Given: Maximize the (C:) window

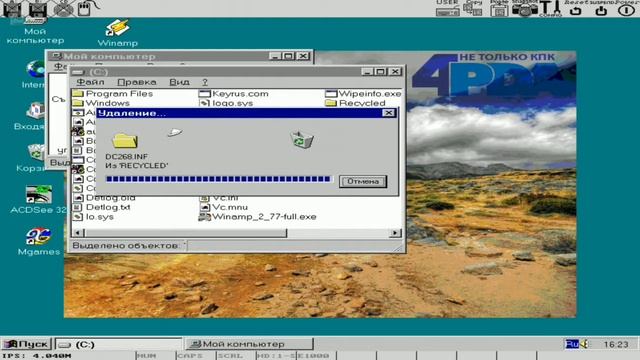Looking at the screenshot, I should [380, 71].
